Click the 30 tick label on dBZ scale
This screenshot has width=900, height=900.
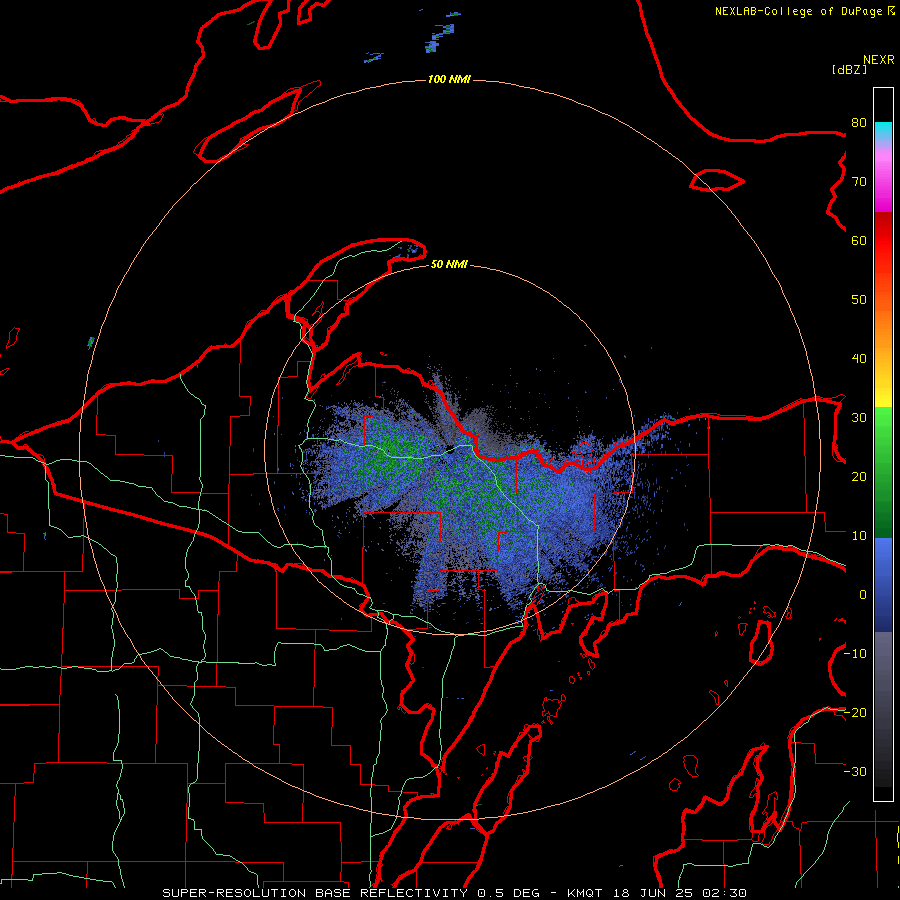859,417
